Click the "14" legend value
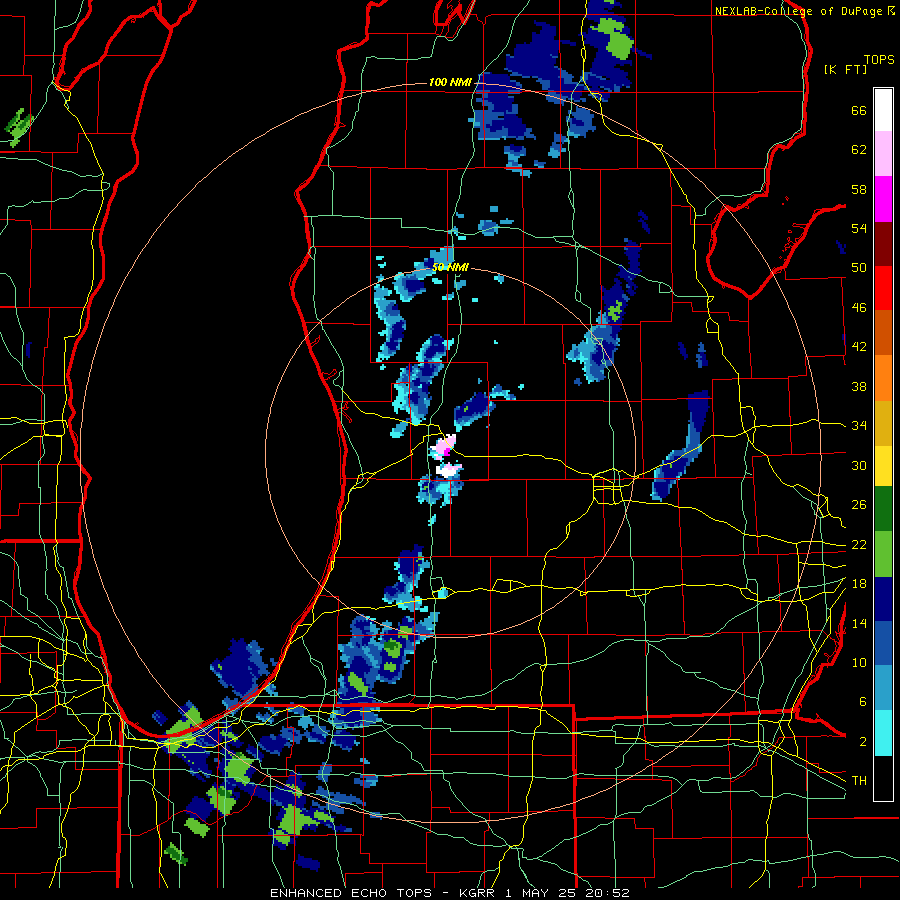 [x=859, y=623]
